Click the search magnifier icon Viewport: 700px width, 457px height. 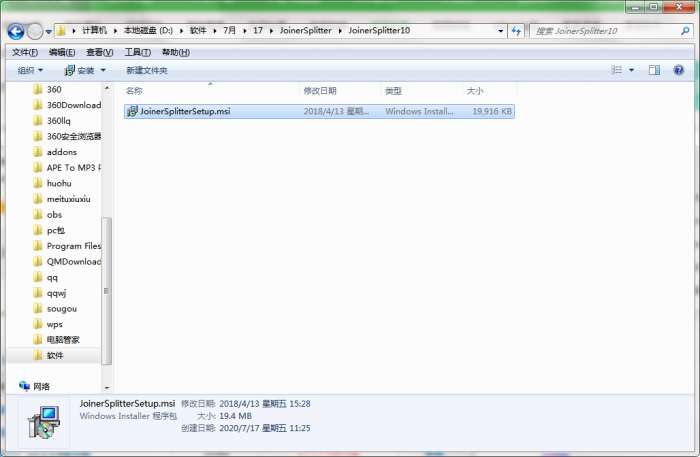tap(685, 31)
